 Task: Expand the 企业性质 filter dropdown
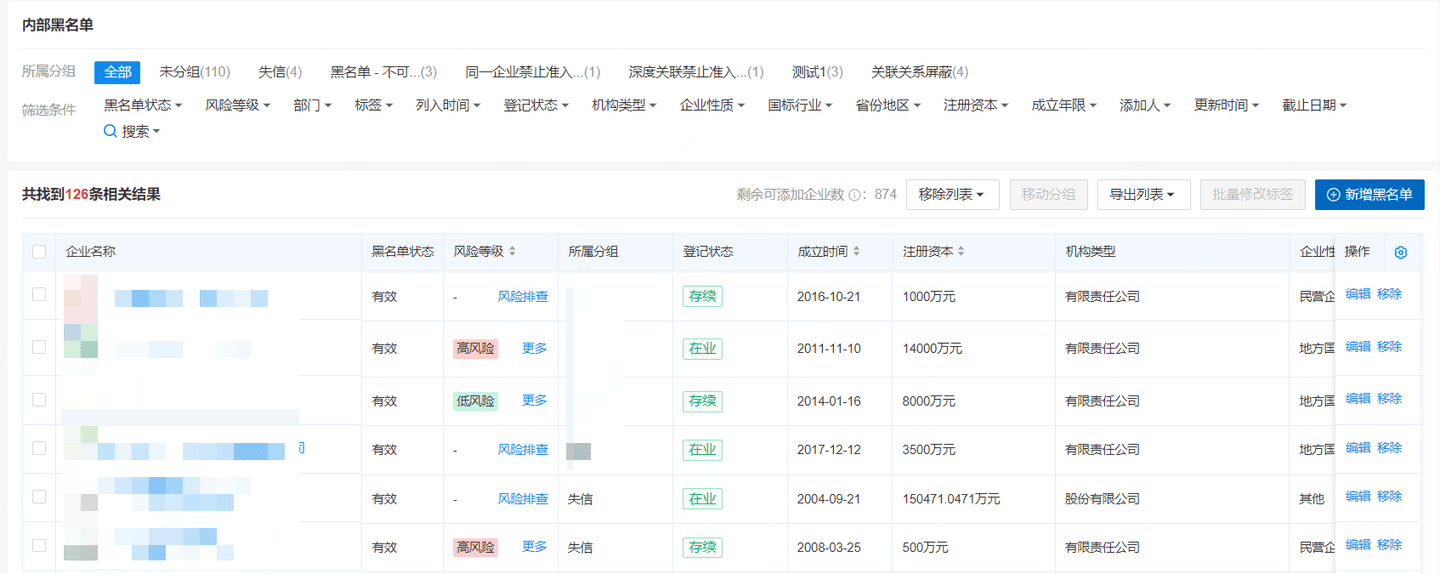712,105
